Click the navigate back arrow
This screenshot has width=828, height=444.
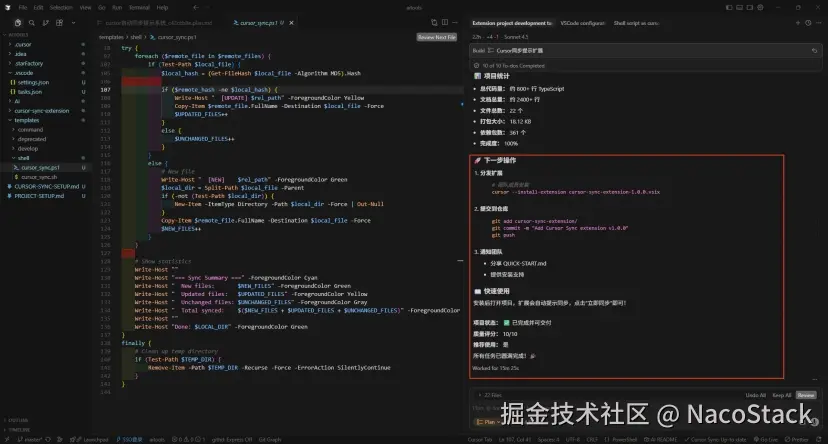(195, 7)
